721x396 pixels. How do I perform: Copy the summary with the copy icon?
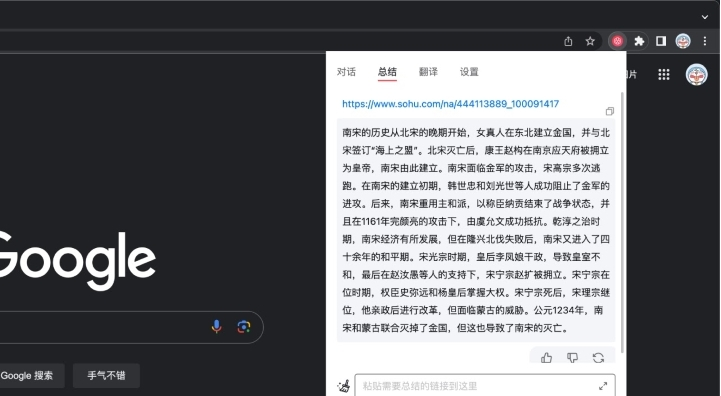click(x=610, y=111)
